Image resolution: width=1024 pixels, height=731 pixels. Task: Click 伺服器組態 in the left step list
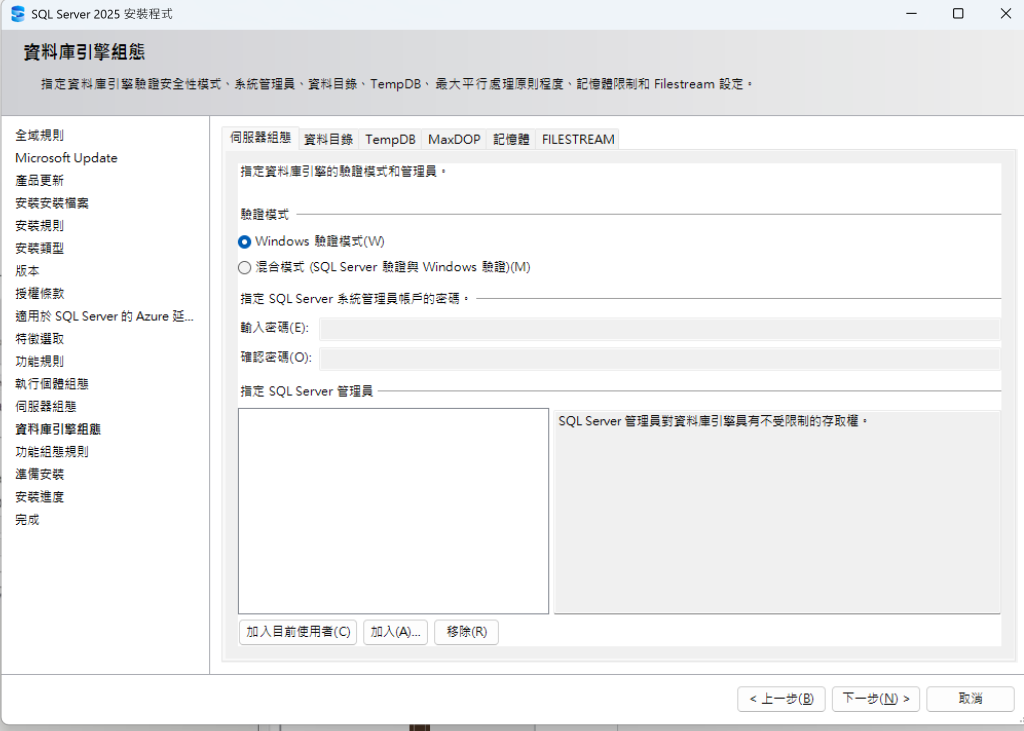tap(46, 406)
